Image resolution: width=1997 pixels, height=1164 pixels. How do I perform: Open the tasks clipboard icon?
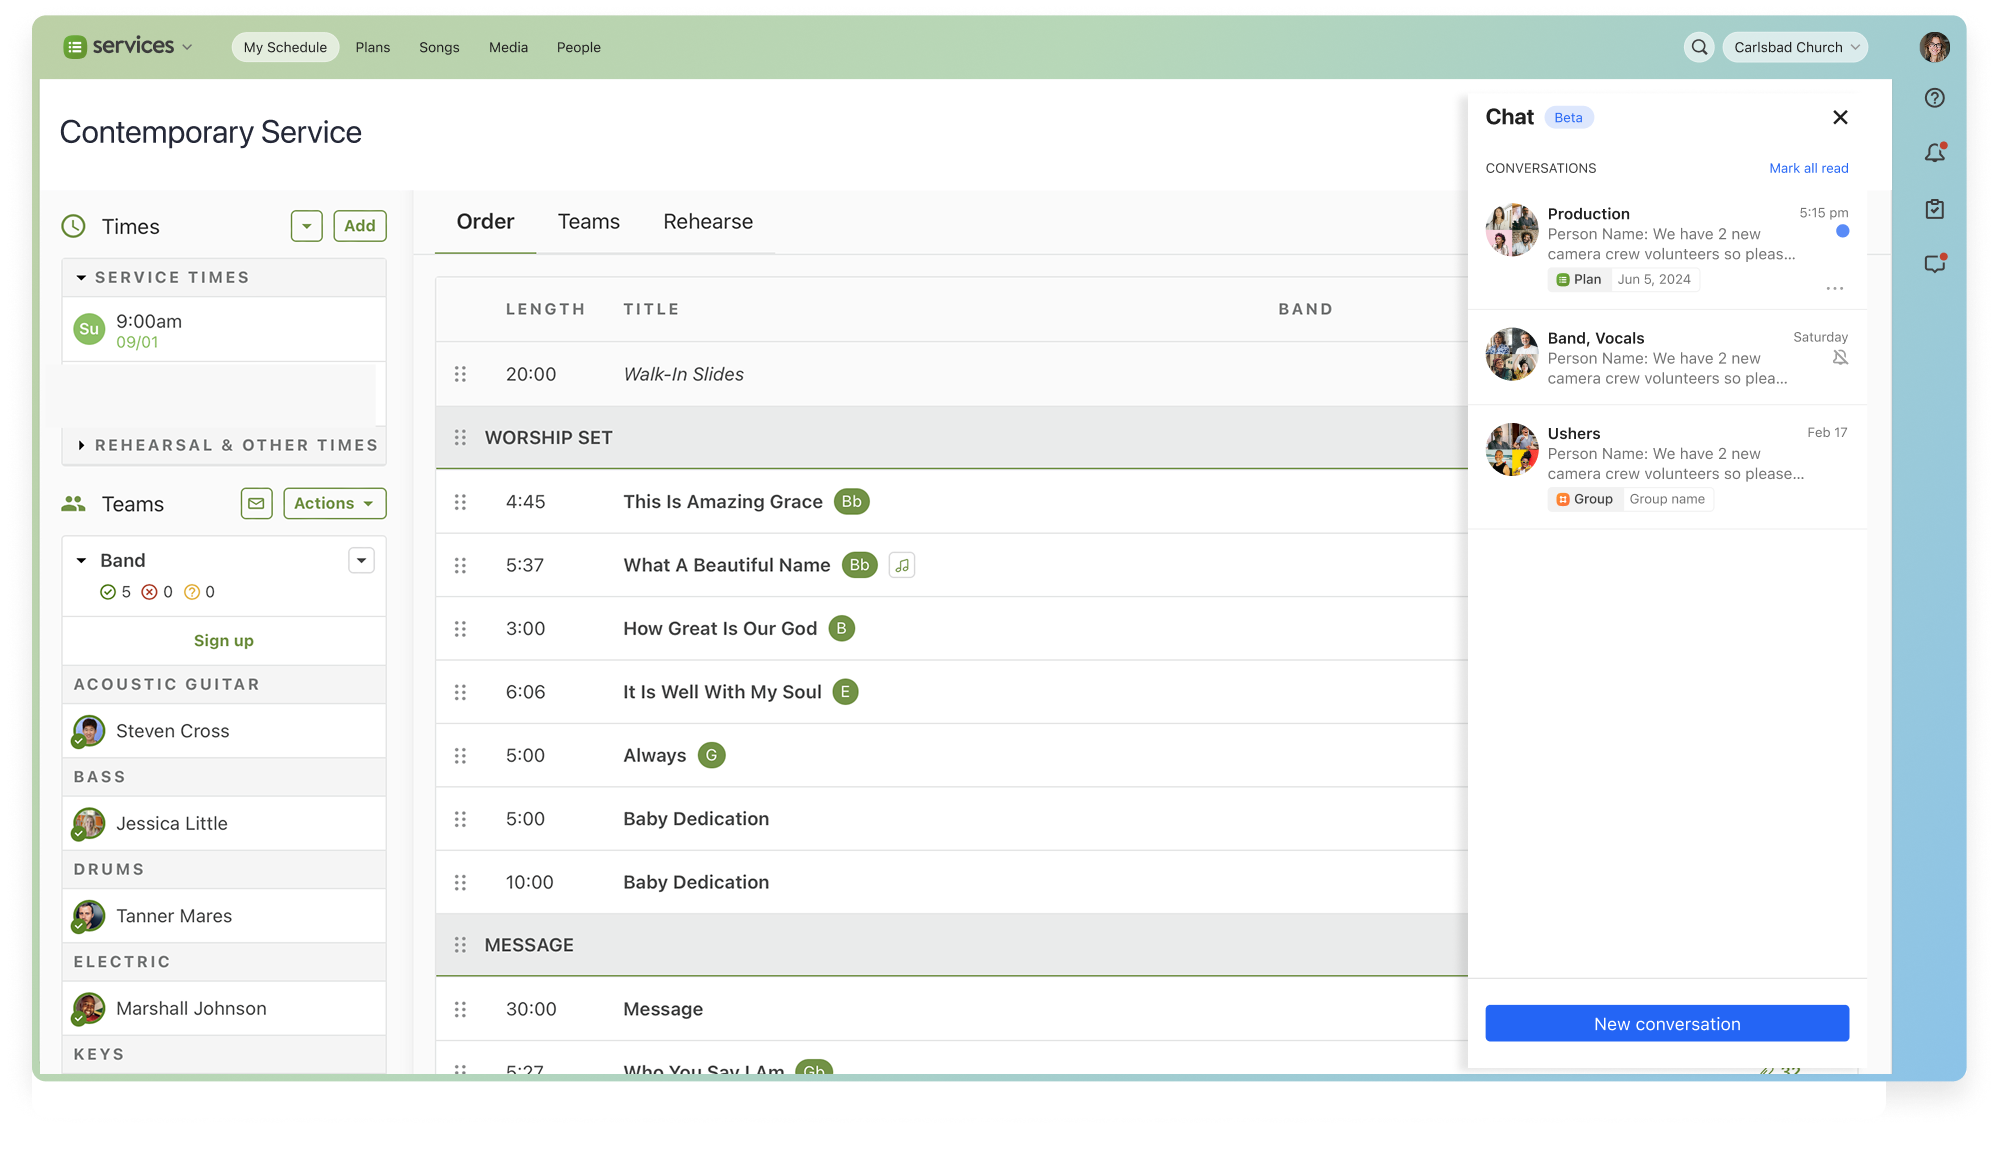coord(1934,209)
